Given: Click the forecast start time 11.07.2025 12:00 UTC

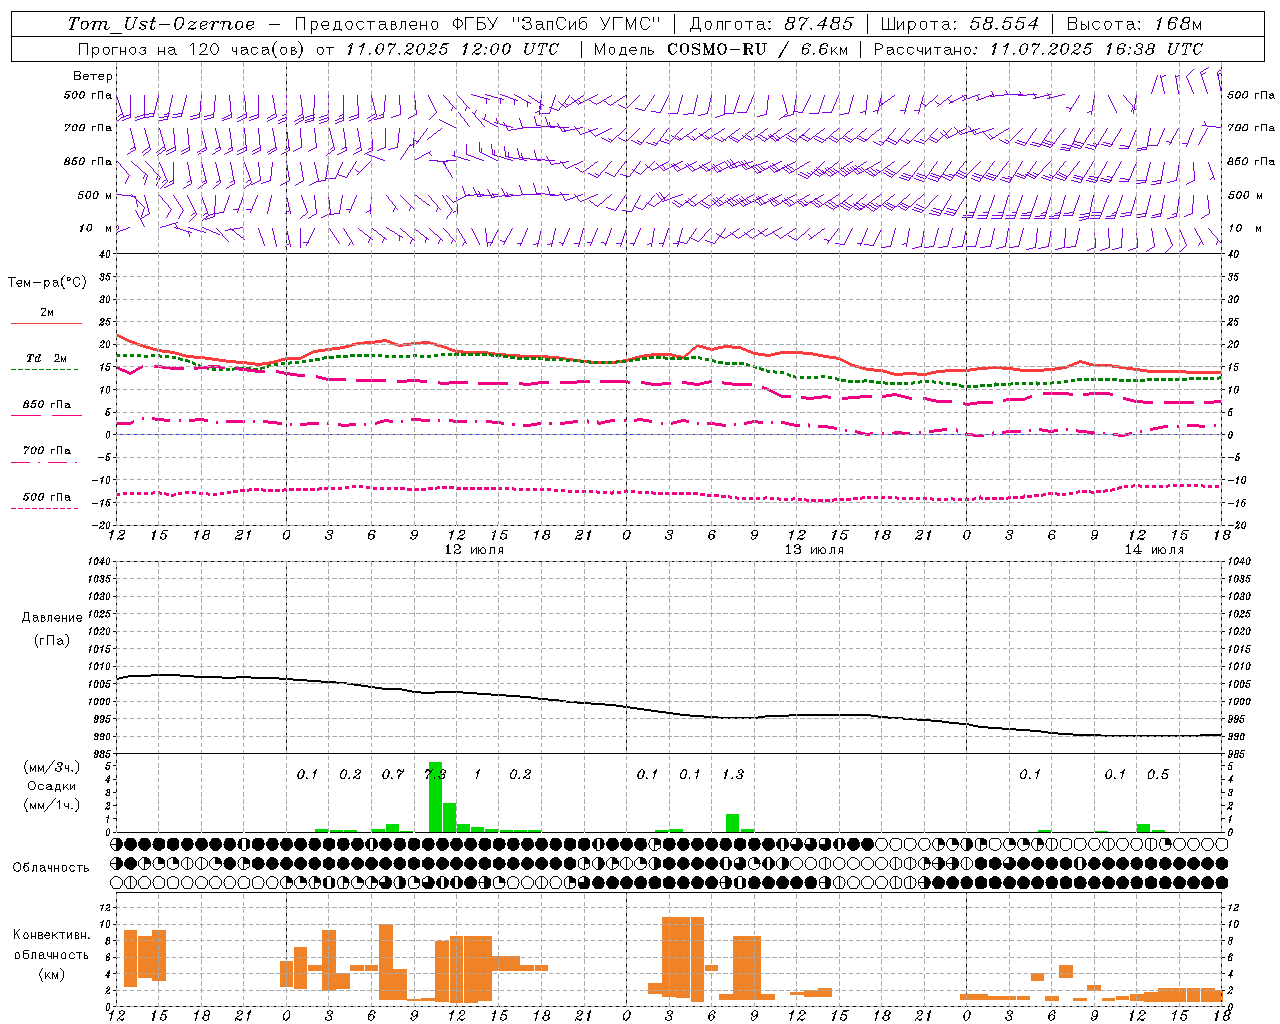Looking at the screenshot, I should pos(452,49).
